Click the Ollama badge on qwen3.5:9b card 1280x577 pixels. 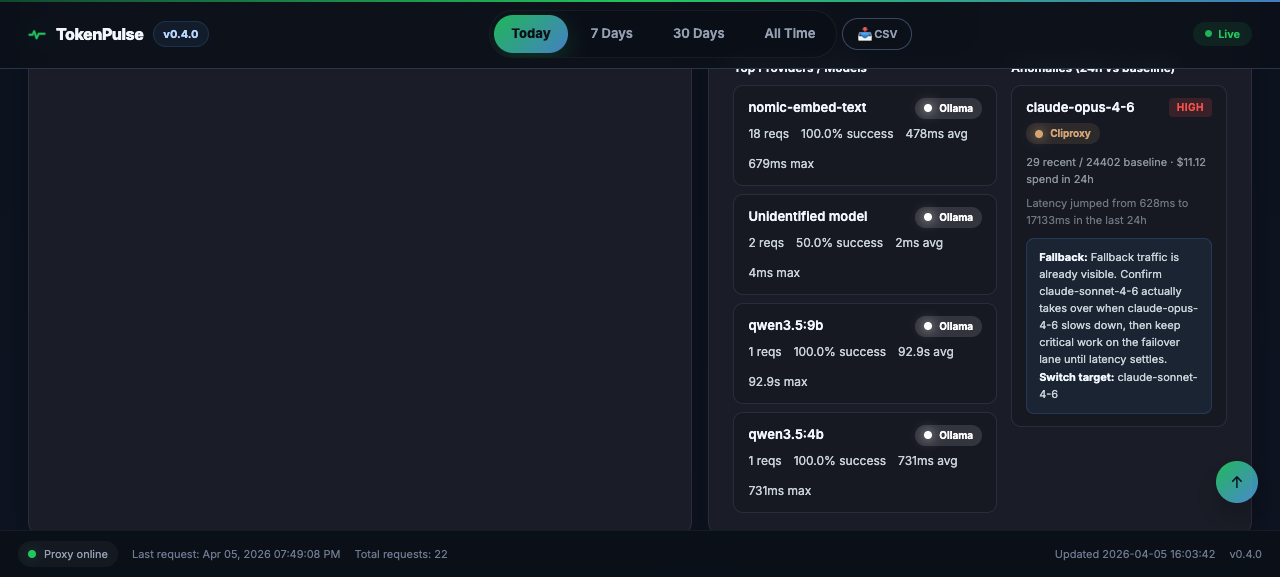(x=948, y=326)
